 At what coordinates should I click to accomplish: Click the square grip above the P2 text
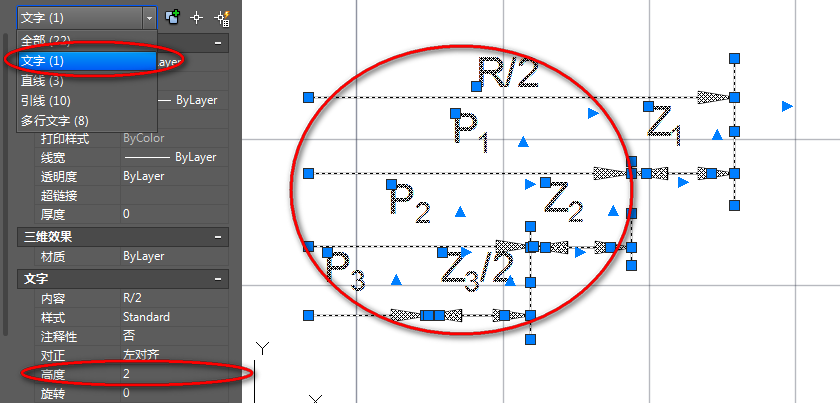click(x=392, y=184)
